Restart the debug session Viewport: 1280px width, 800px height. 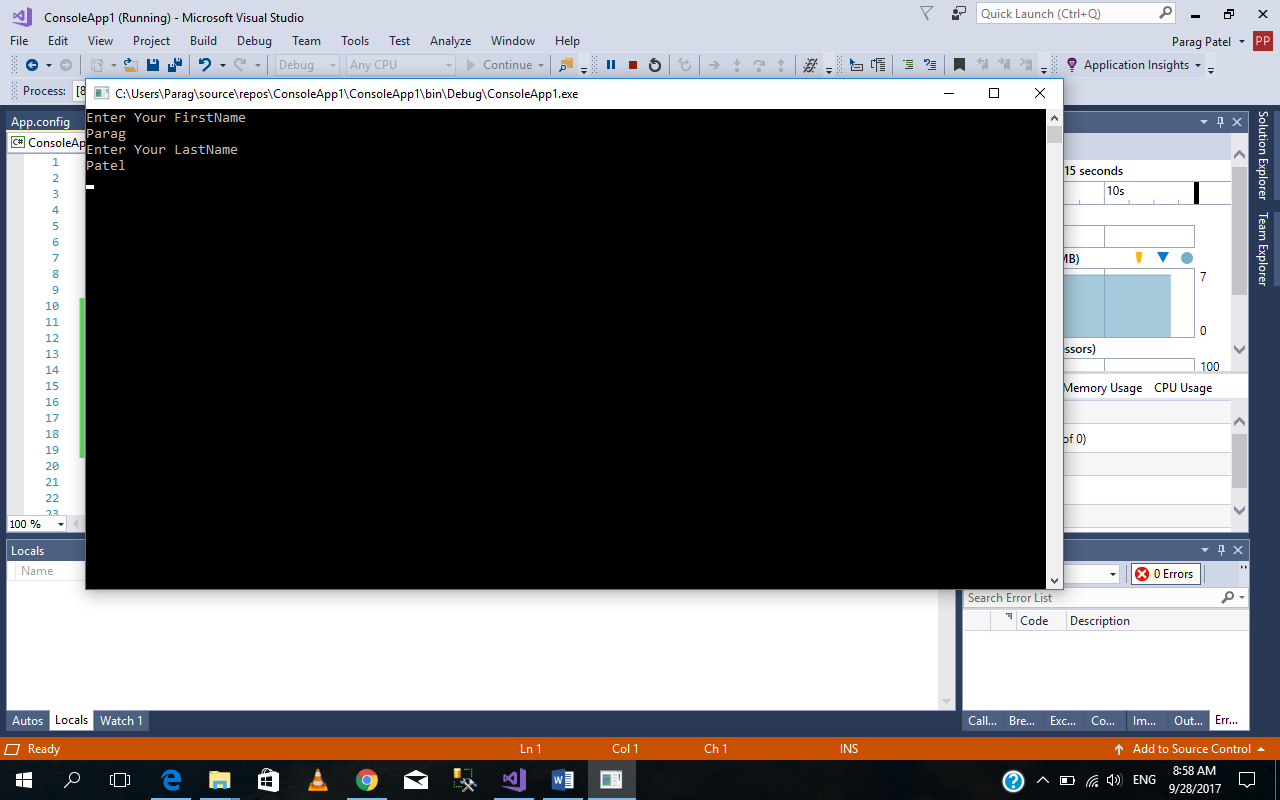655,65
